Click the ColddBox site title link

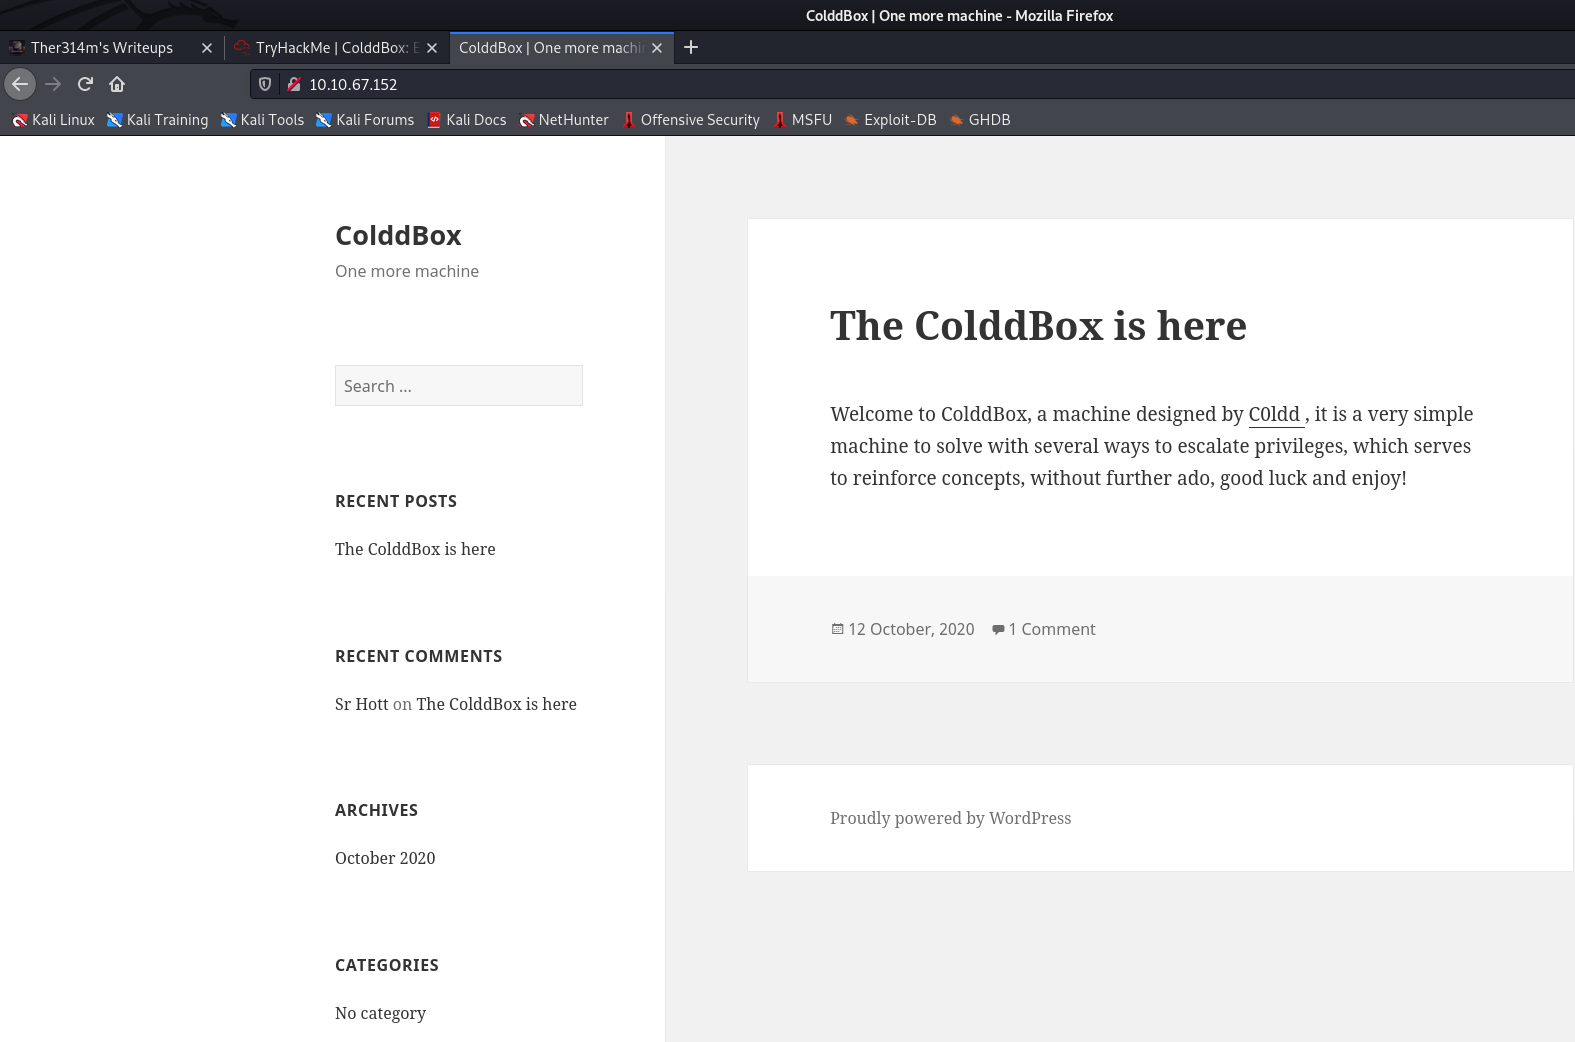coord(398,235)
